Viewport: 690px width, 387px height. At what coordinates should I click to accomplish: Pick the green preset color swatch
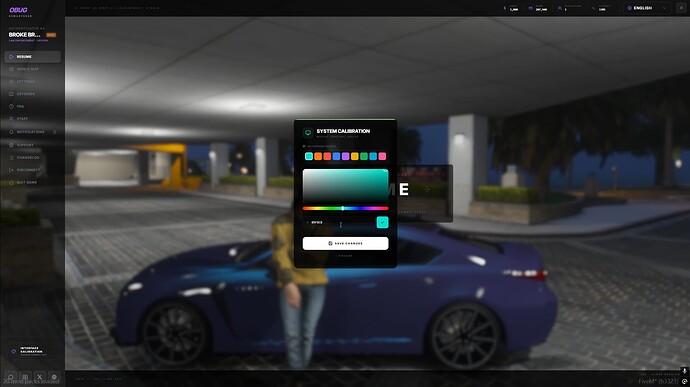(364, 156)
